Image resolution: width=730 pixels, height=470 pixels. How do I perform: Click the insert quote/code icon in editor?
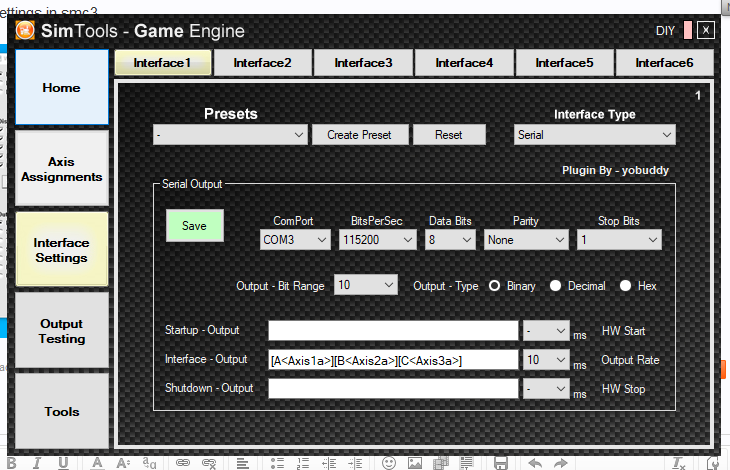466,463
